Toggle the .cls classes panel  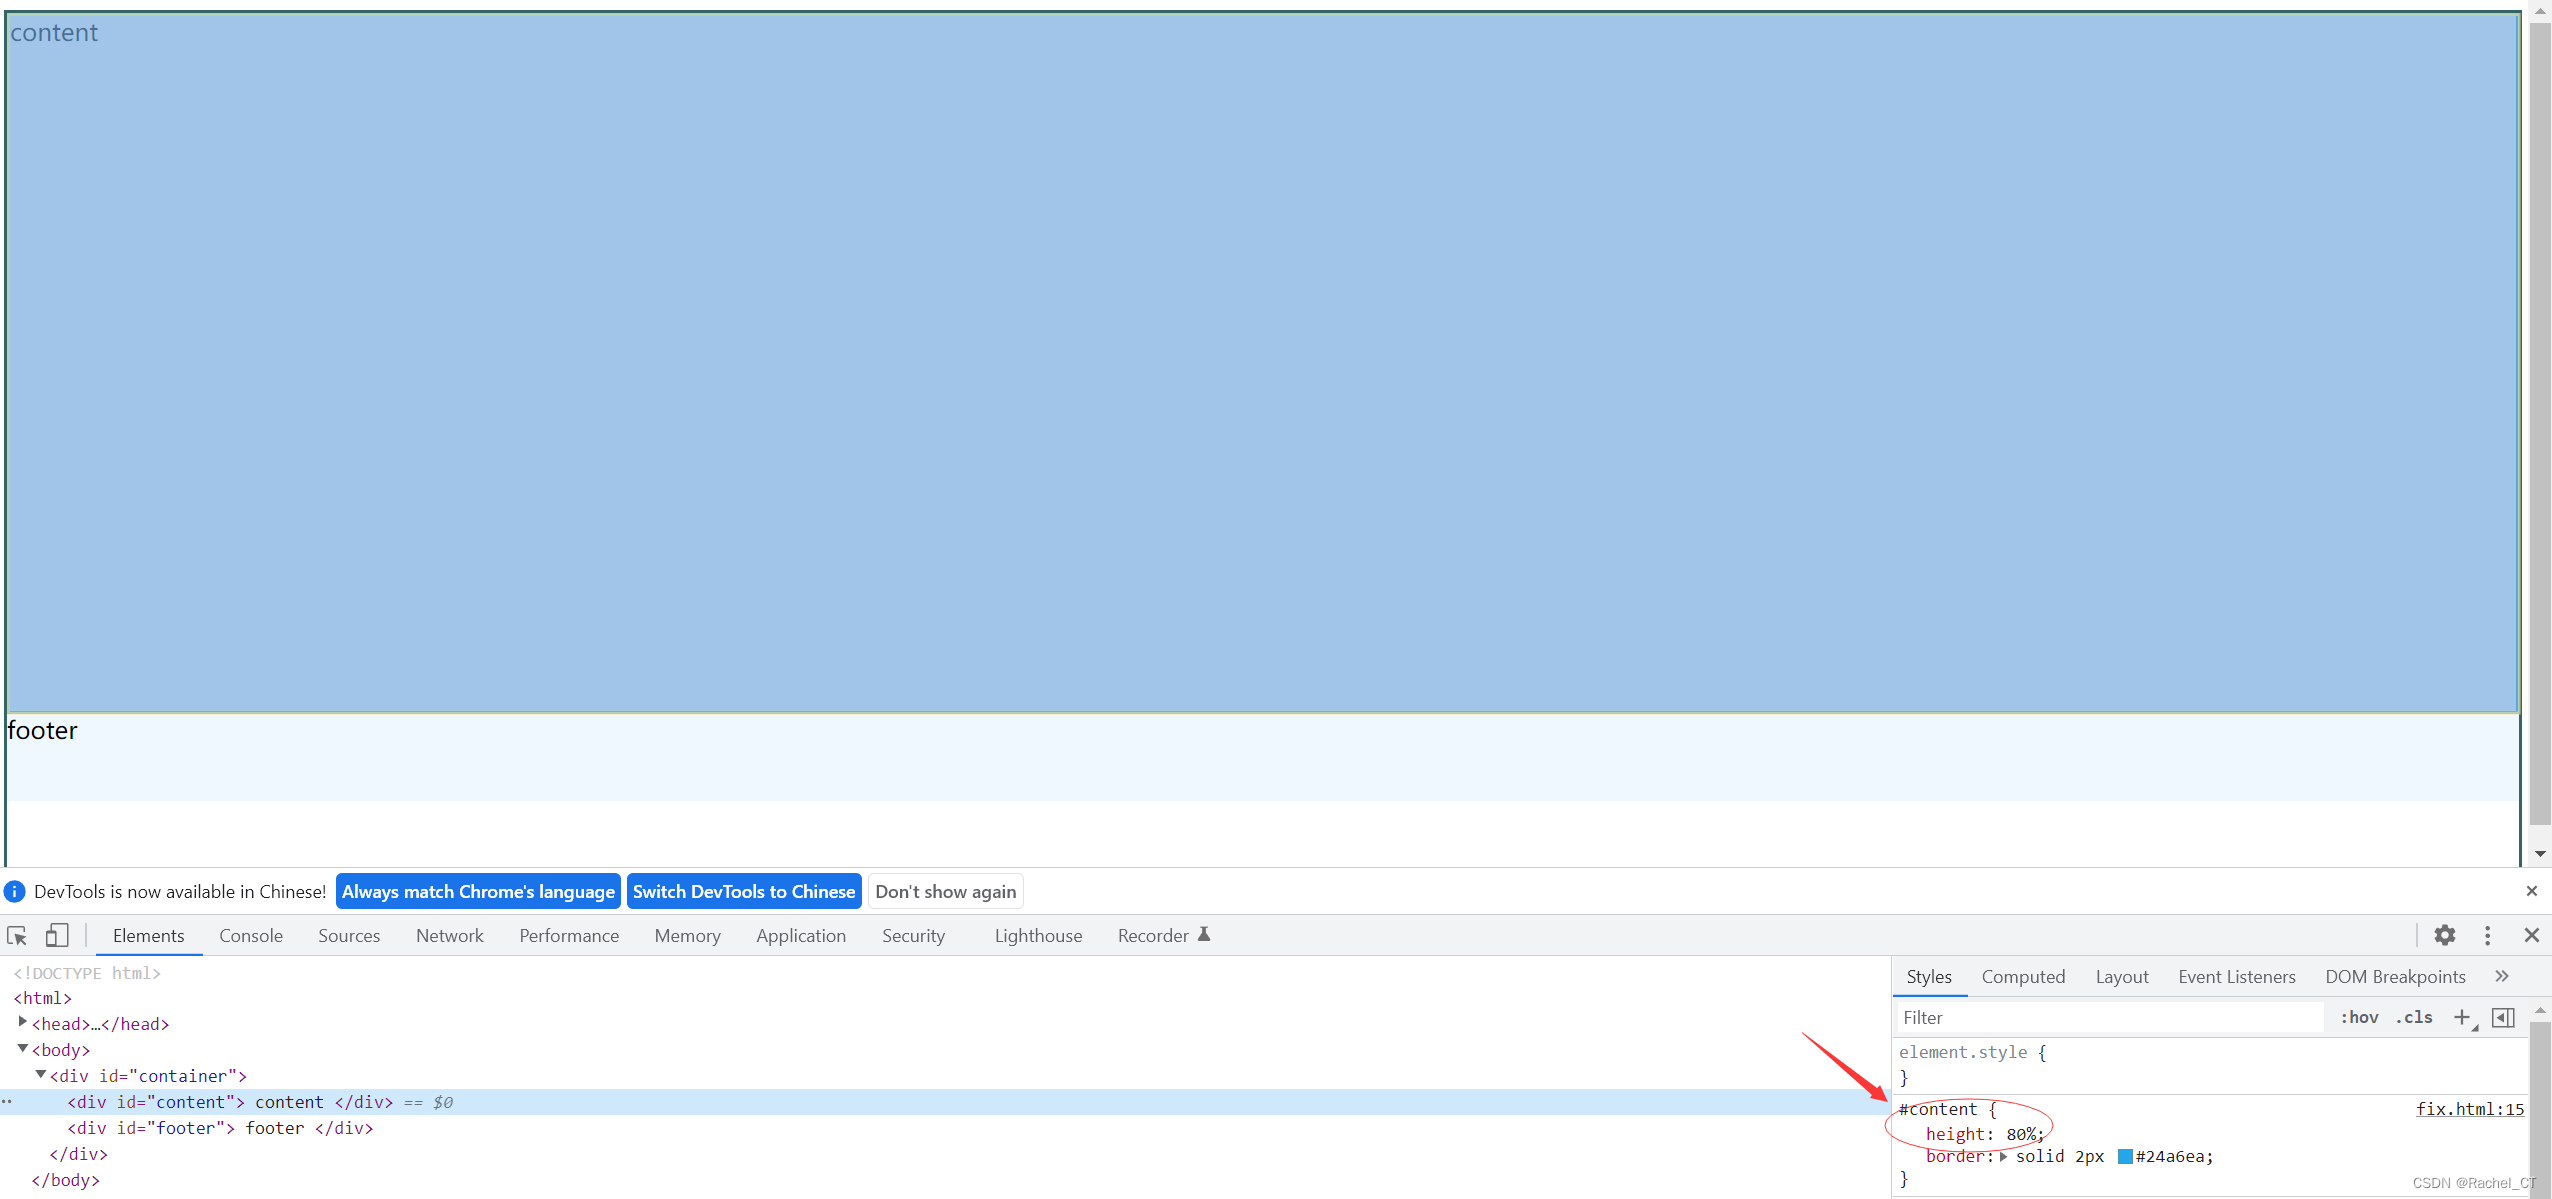coord(2414,1017)
